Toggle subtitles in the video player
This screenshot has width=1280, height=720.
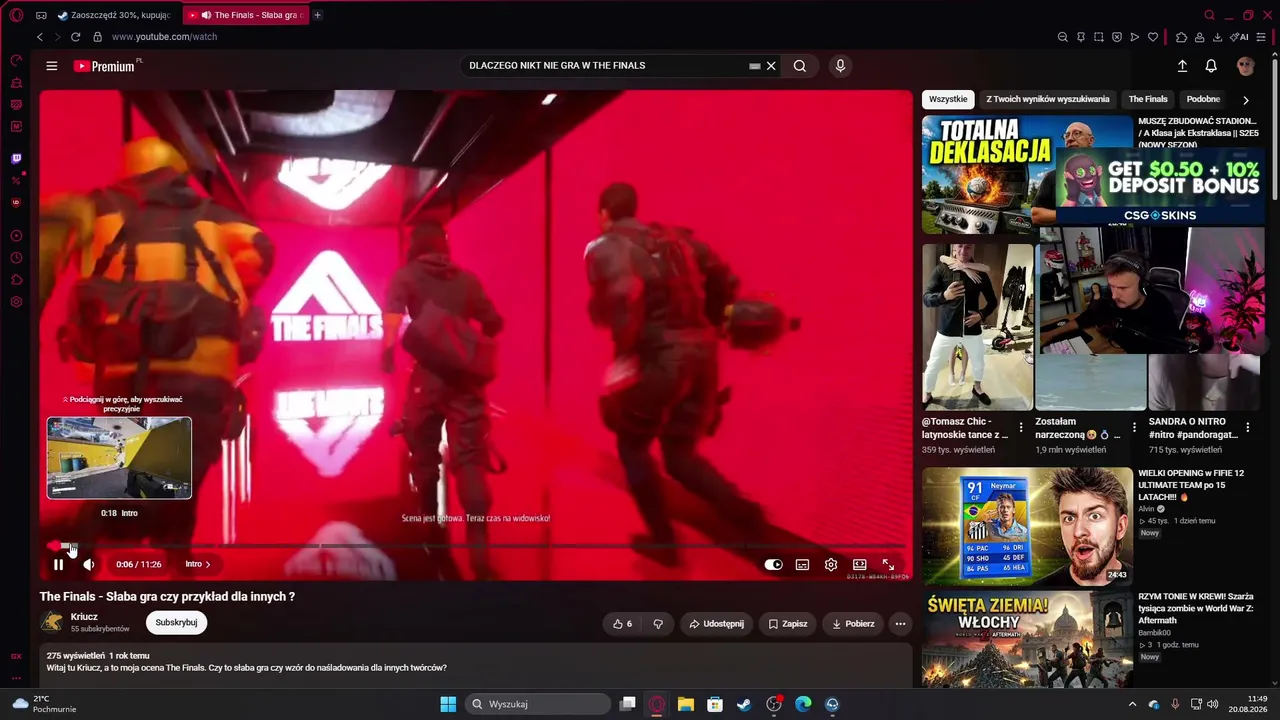pos(802,564)
